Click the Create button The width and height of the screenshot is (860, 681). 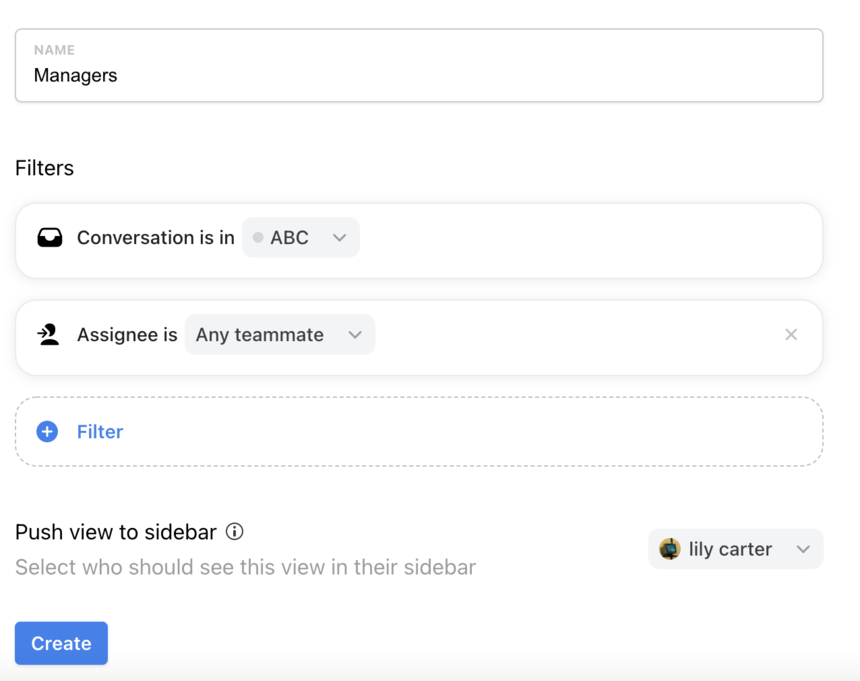pos(61,643)
